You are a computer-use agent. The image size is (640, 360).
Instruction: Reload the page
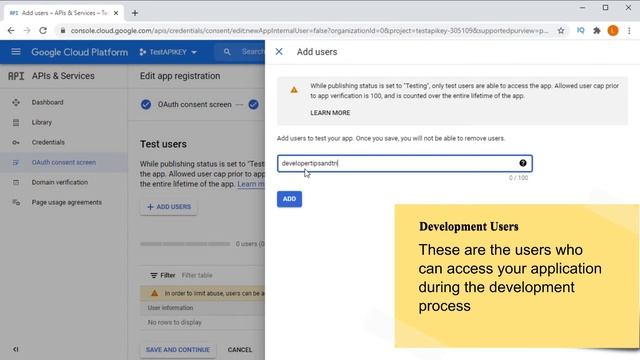[x=43, y=31]
